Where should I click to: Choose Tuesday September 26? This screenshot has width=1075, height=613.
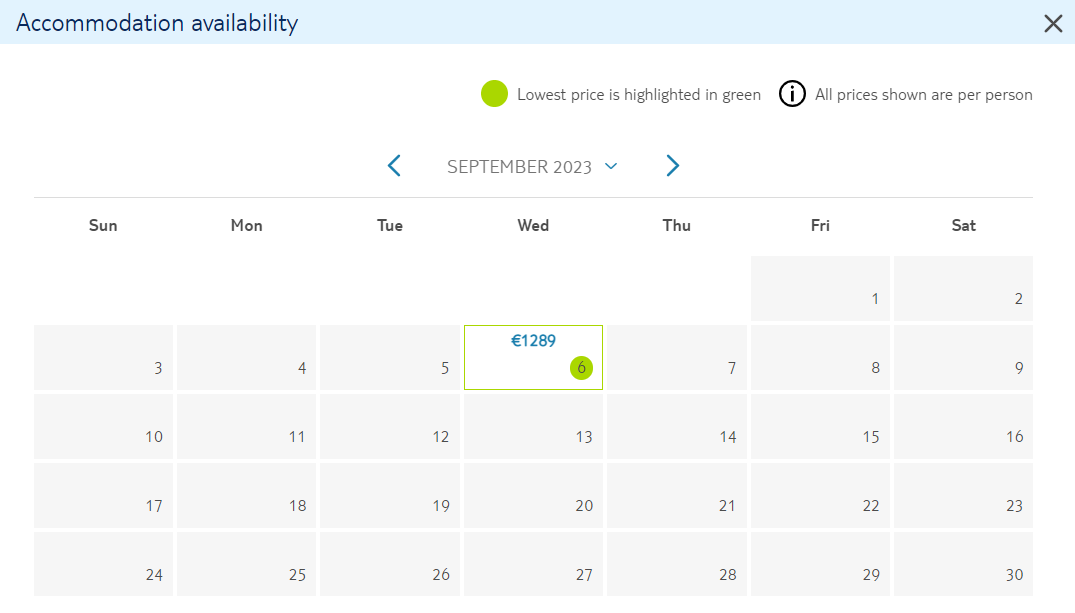(389, 564)
